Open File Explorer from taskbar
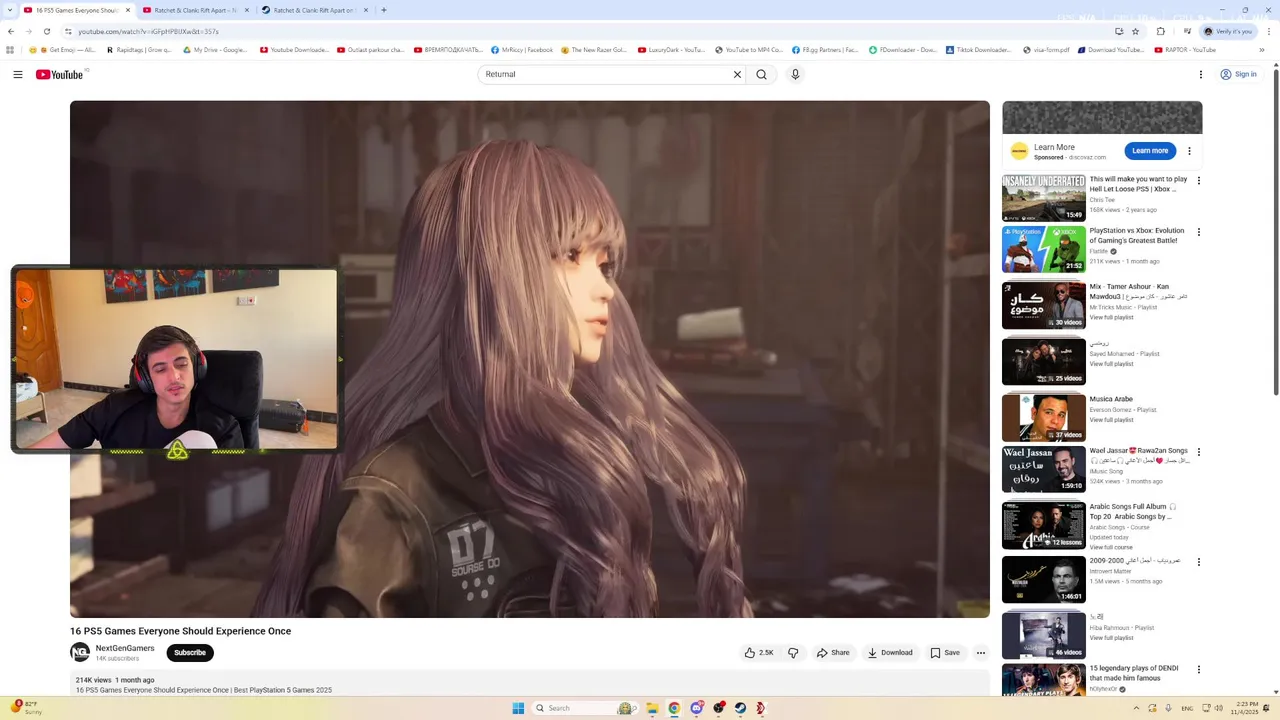Viewport: 1280px width, 720px height. (652, 708)
